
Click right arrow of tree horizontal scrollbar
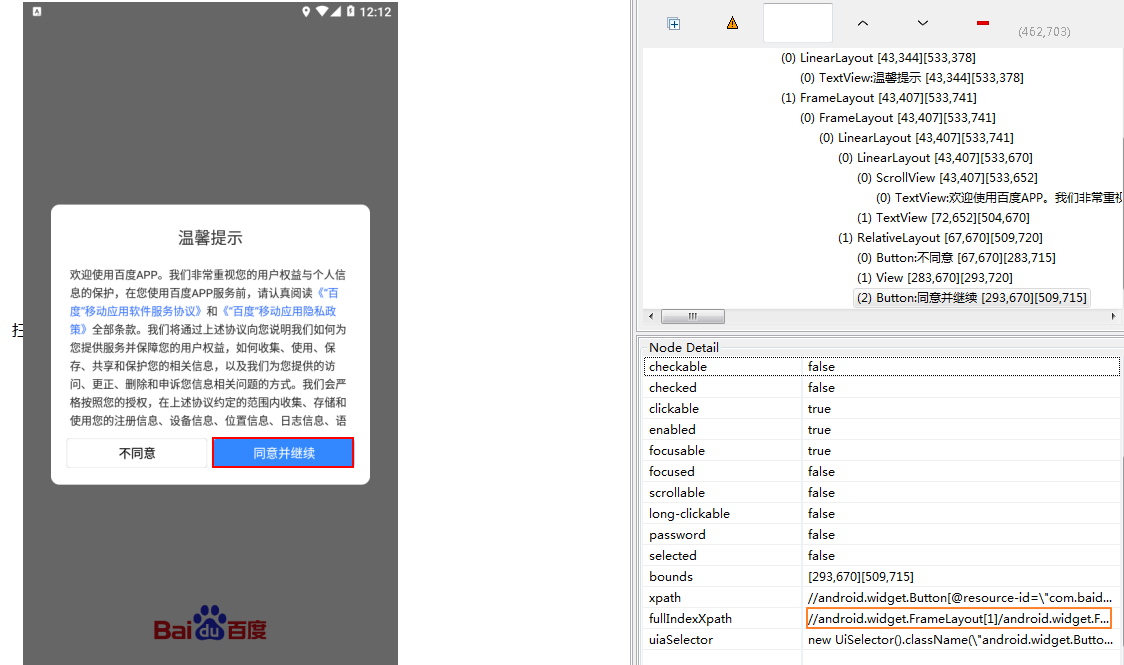[x=1113, y=316]
